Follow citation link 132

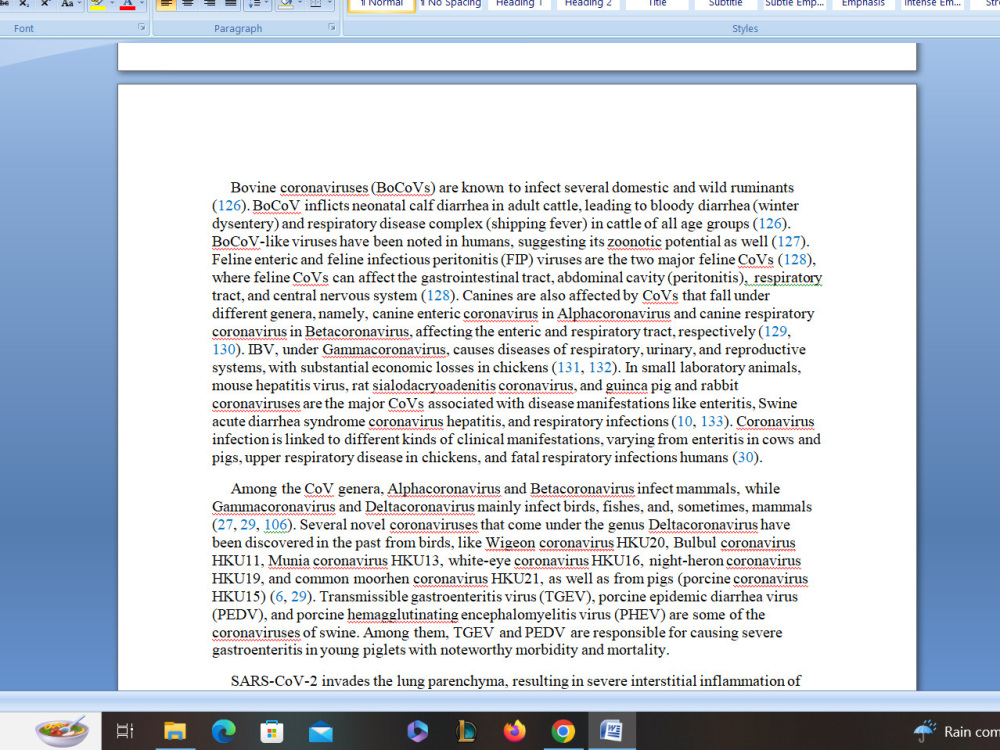pyautogui.click(x=600, y=367)
